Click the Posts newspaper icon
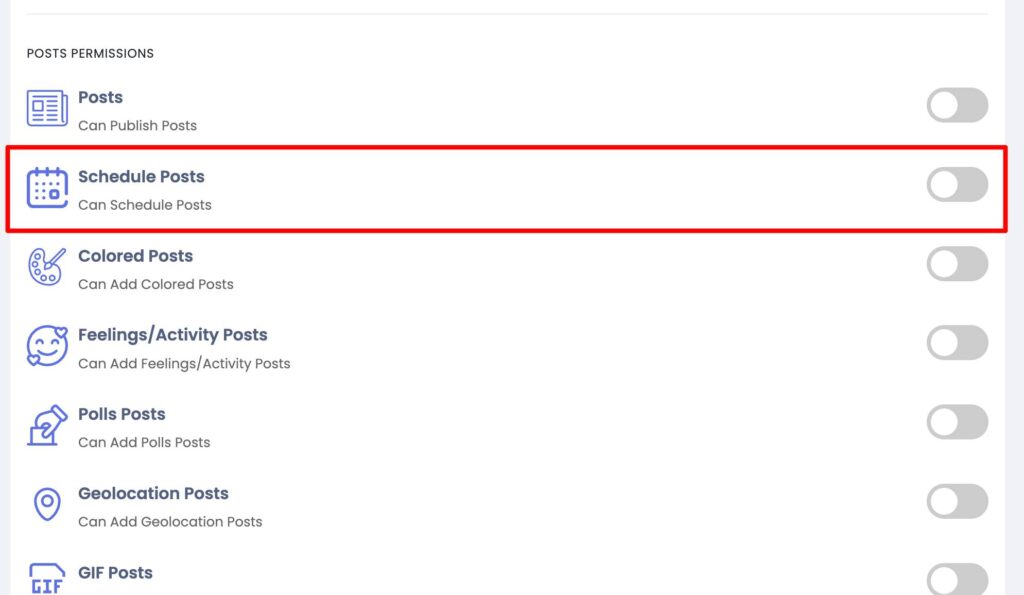 click(47, 108)
